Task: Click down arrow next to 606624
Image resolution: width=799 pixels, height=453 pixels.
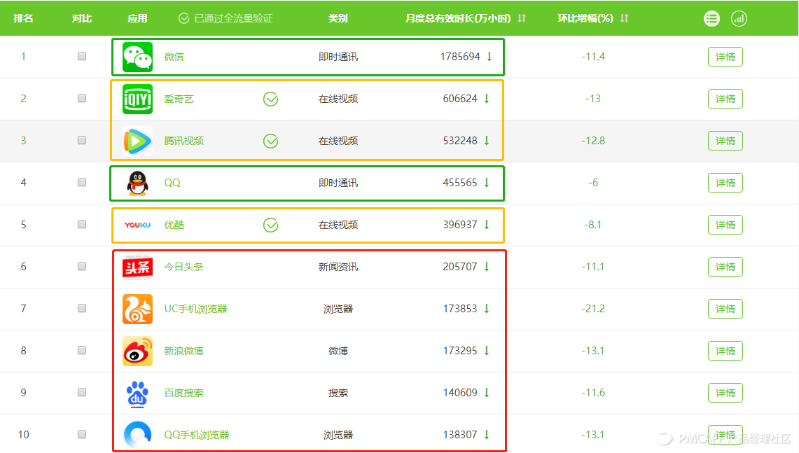Action: coord(487,98)
